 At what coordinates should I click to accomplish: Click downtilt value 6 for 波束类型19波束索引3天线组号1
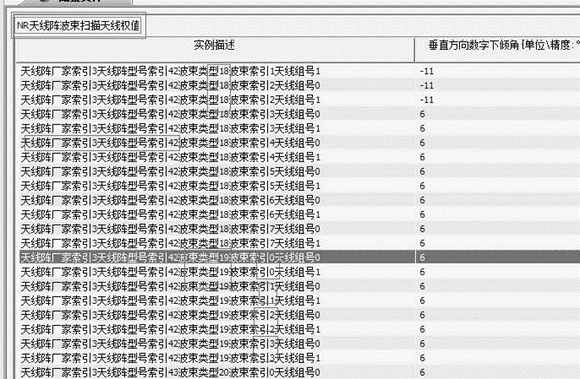click(422, 358)
